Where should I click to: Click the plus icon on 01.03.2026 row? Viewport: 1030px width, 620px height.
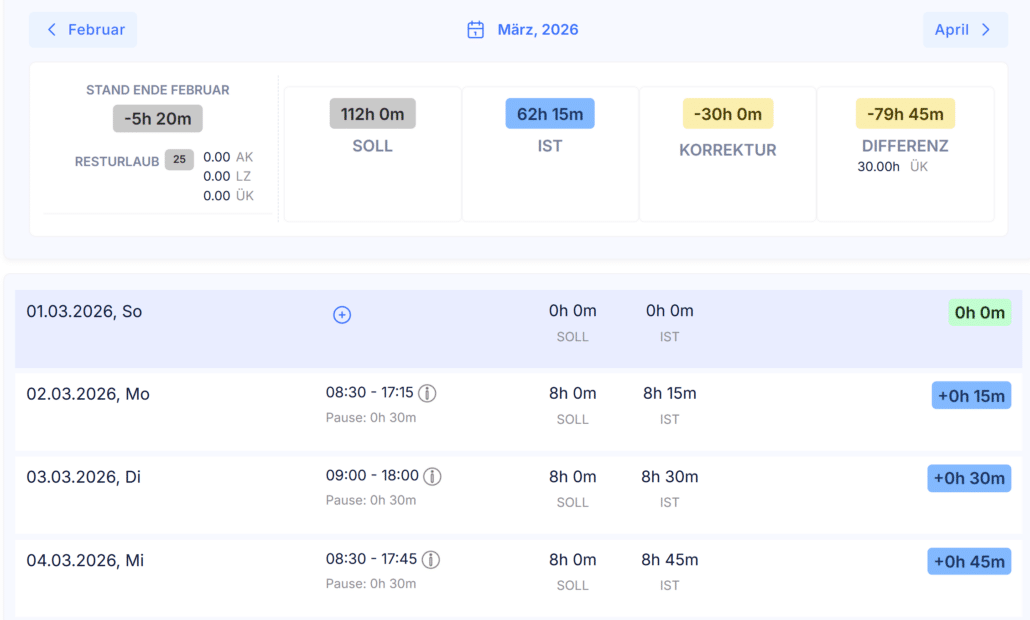pyautogui.click(x=342, y=315)
